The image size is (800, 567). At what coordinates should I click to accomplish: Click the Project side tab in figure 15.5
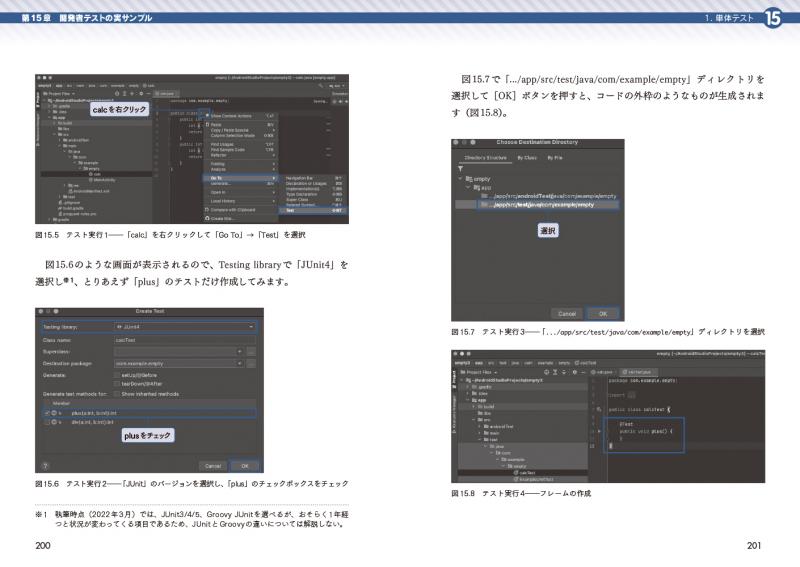38,100
